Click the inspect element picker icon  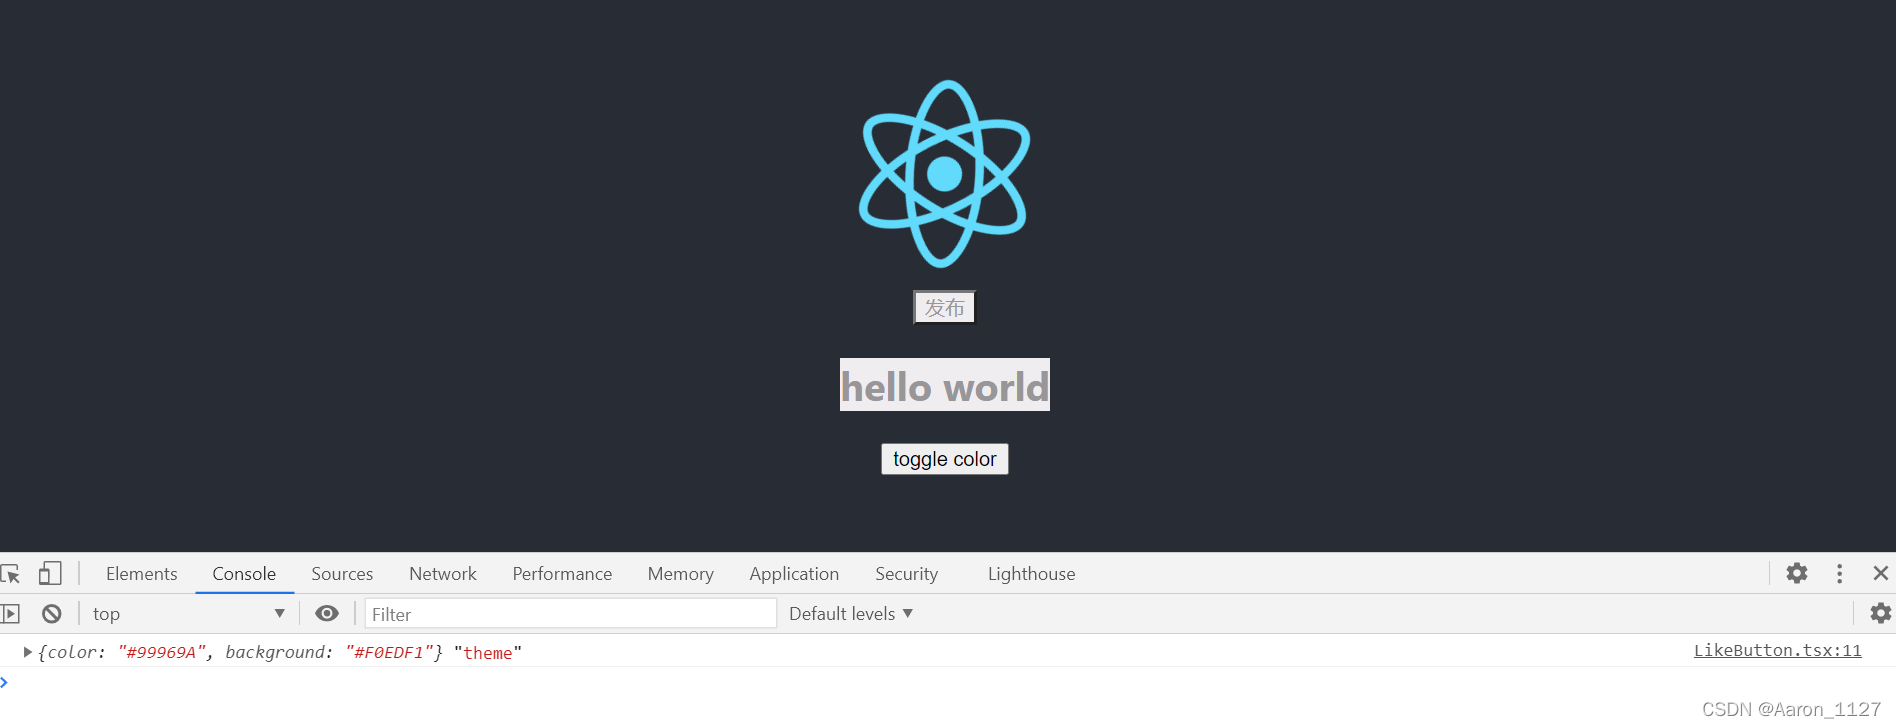[x=10, y=574]
